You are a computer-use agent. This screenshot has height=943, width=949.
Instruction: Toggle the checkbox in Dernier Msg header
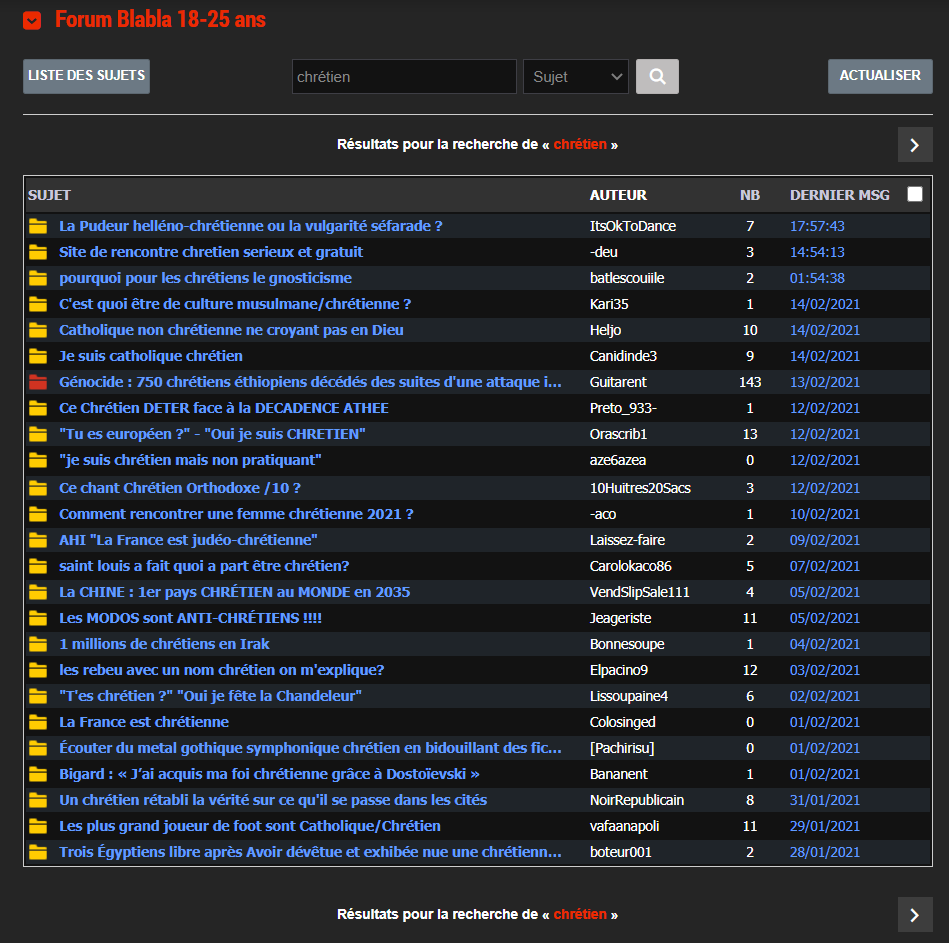click(x=914, y=195)
